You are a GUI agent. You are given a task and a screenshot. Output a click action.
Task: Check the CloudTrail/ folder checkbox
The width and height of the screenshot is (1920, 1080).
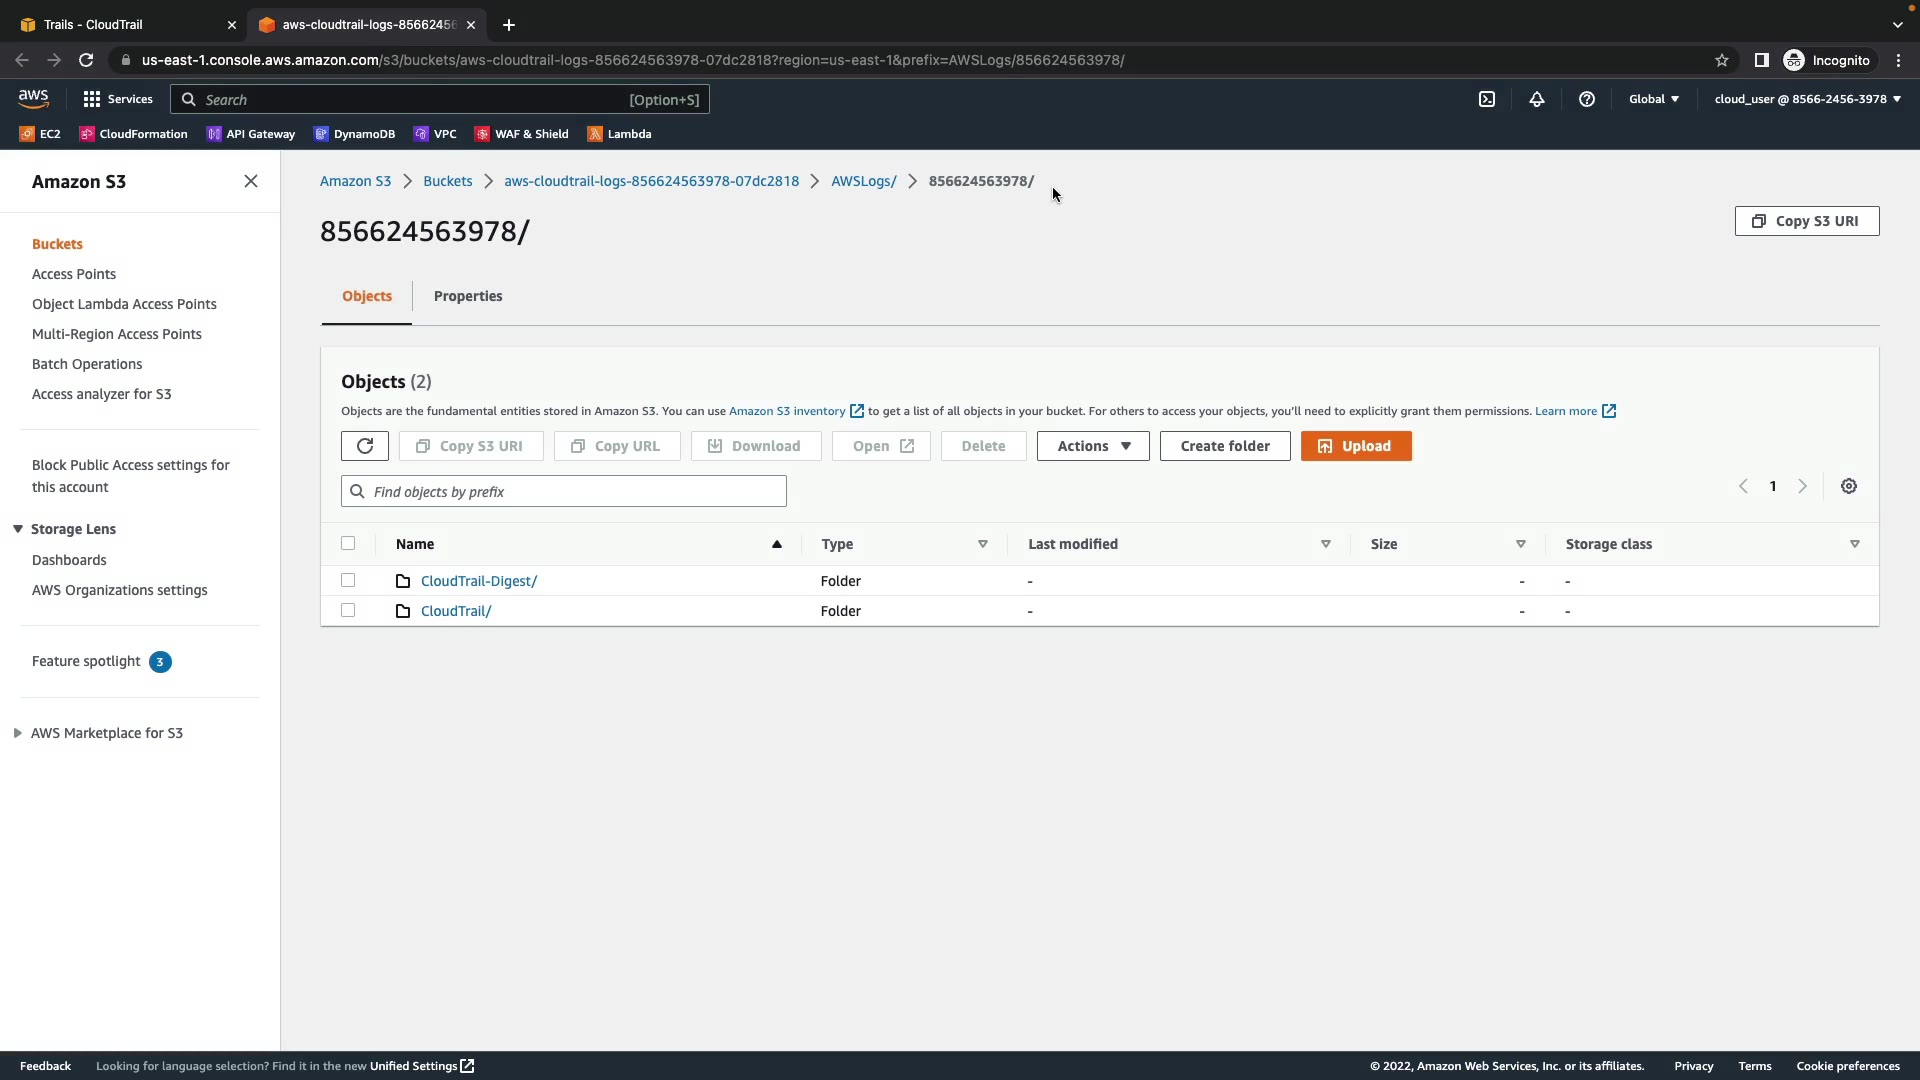(348, 610)
